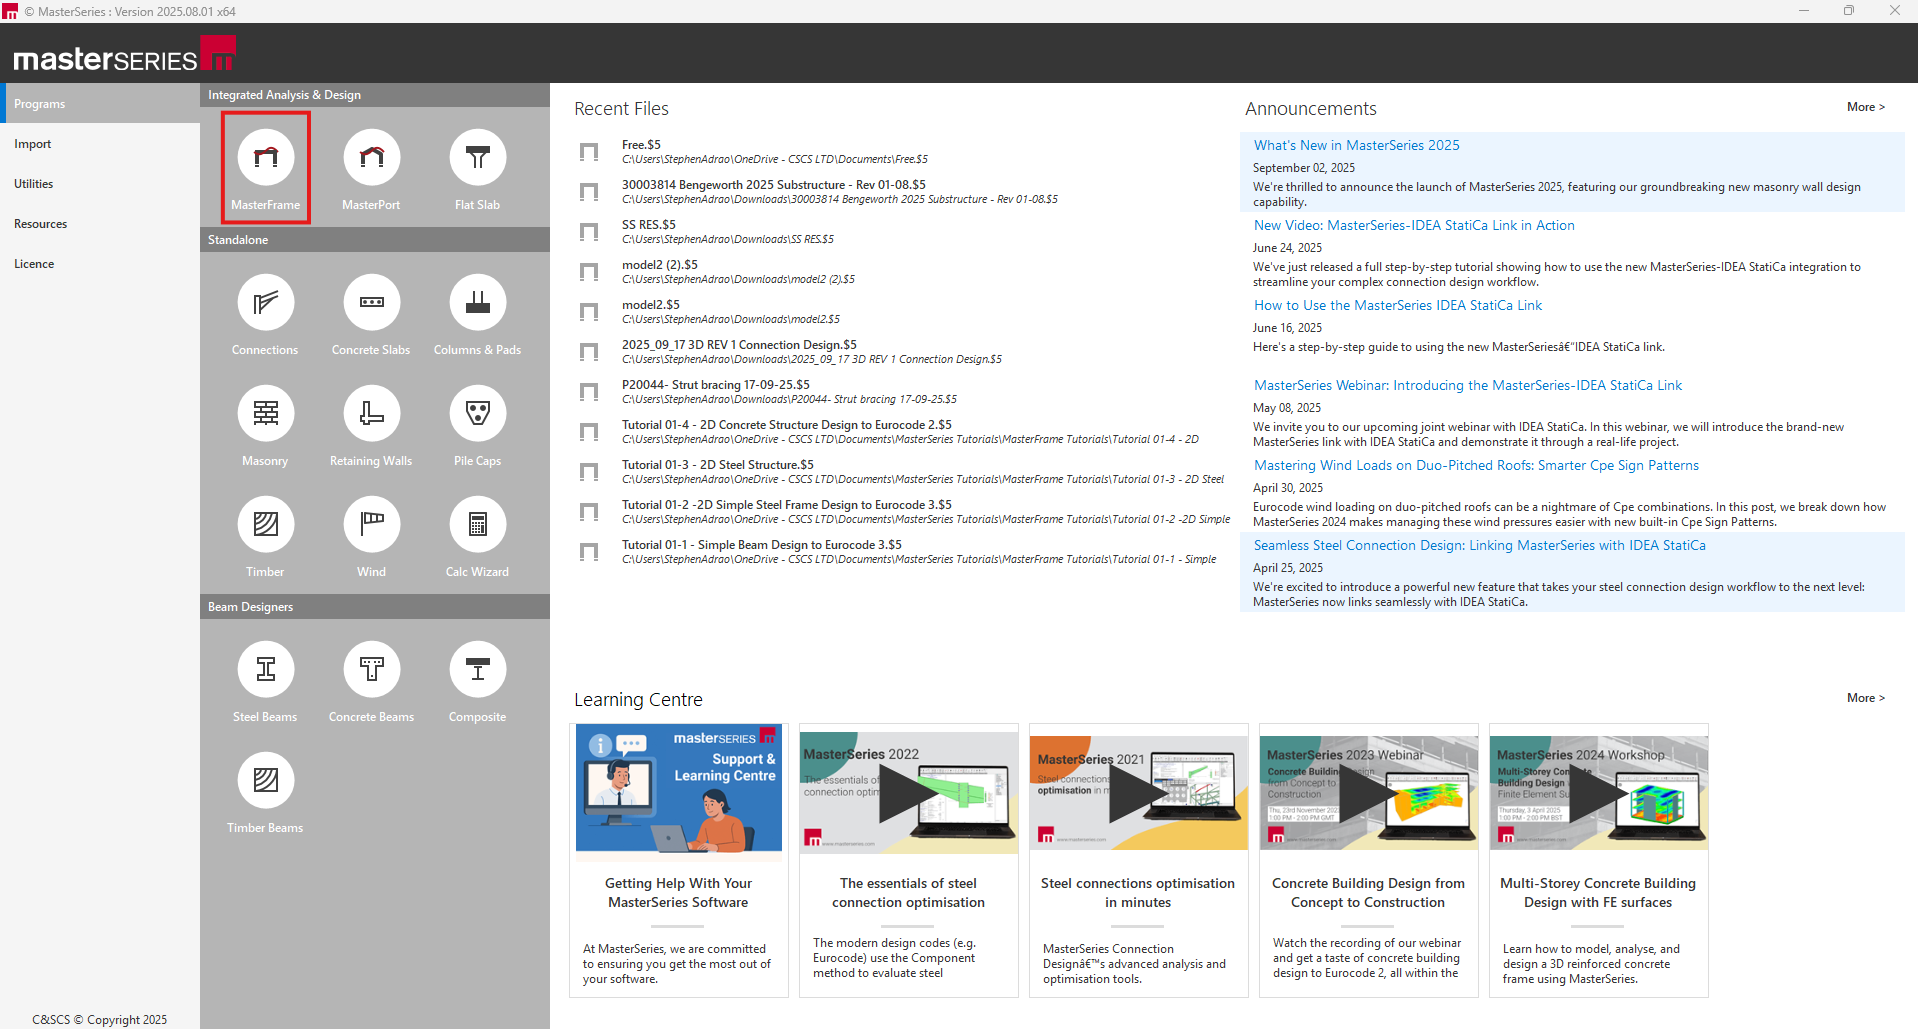1918x1029 pixels.
Task: Open the Composite beam designer
Action: [x=477, y=670]
